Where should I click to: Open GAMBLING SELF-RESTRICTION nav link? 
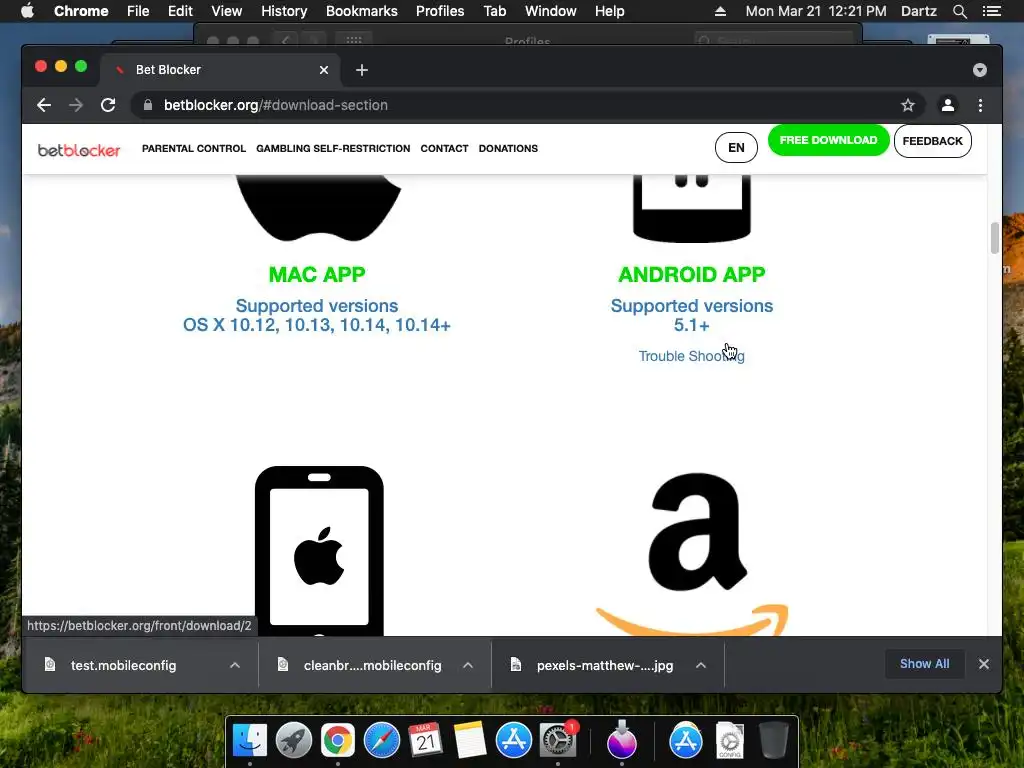pyautogui.click(x=333, y=148)
